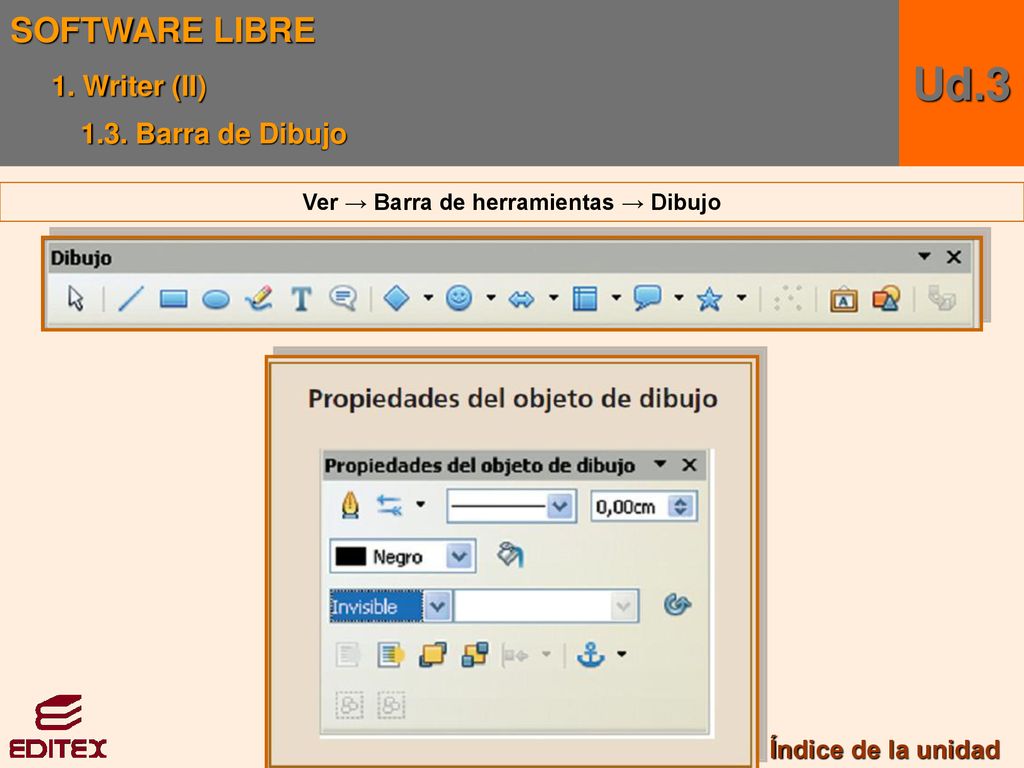Image resolution: width=1024 pixels, height=768 pixels.
Task: Click the greyed wrap text page icon
Action: click(x=347, y=654)
